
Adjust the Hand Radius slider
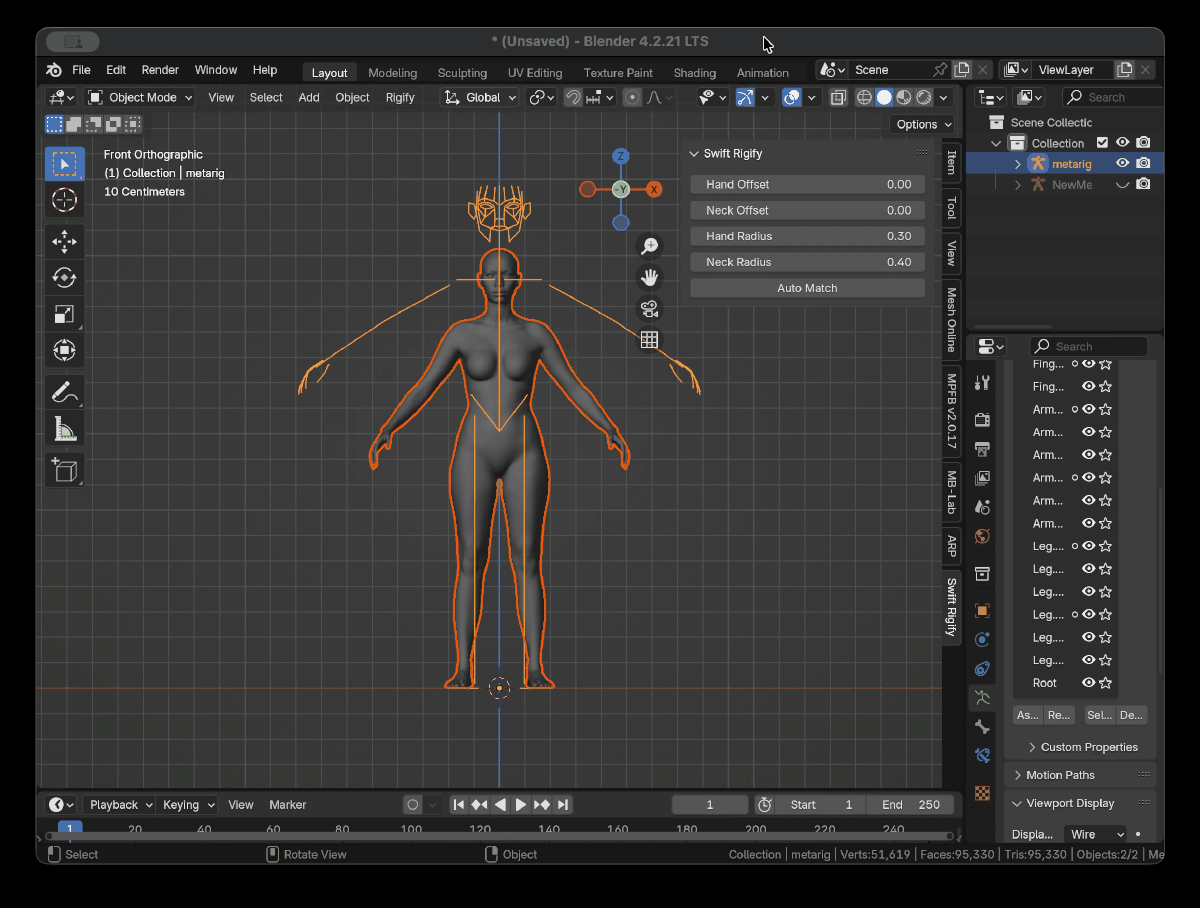(x=807, y=236)
